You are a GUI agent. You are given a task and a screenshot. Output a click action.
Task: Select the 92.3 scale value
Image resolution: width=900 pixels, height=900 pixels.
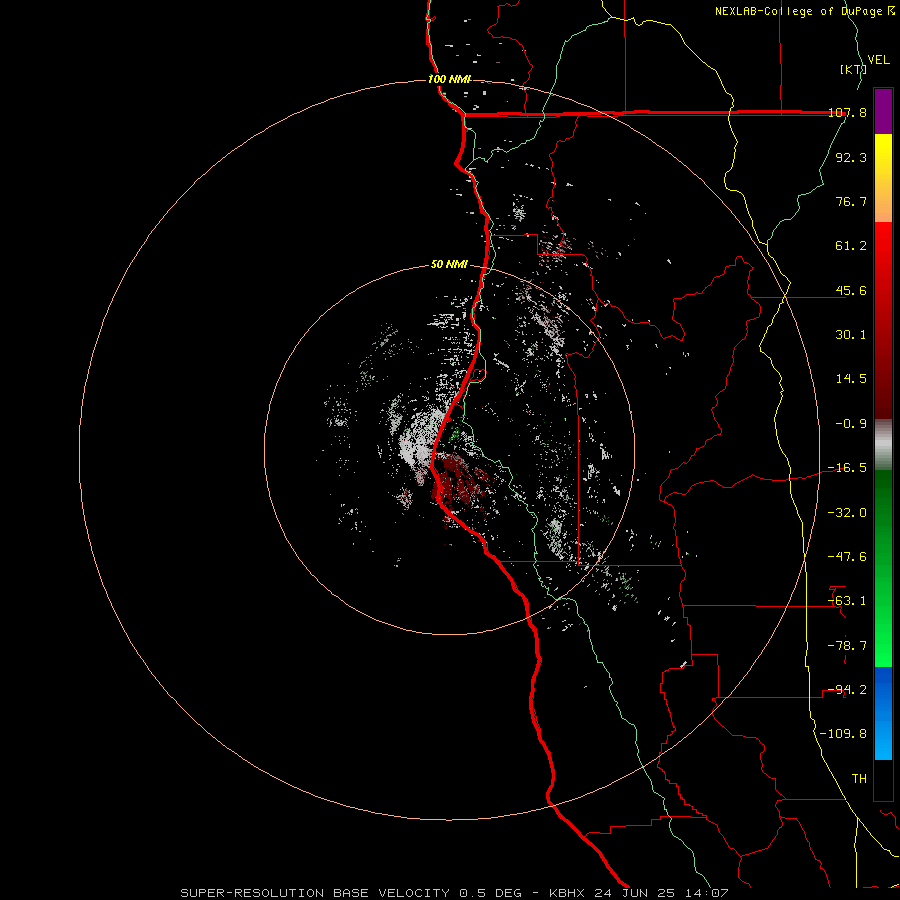coord(851,157)
